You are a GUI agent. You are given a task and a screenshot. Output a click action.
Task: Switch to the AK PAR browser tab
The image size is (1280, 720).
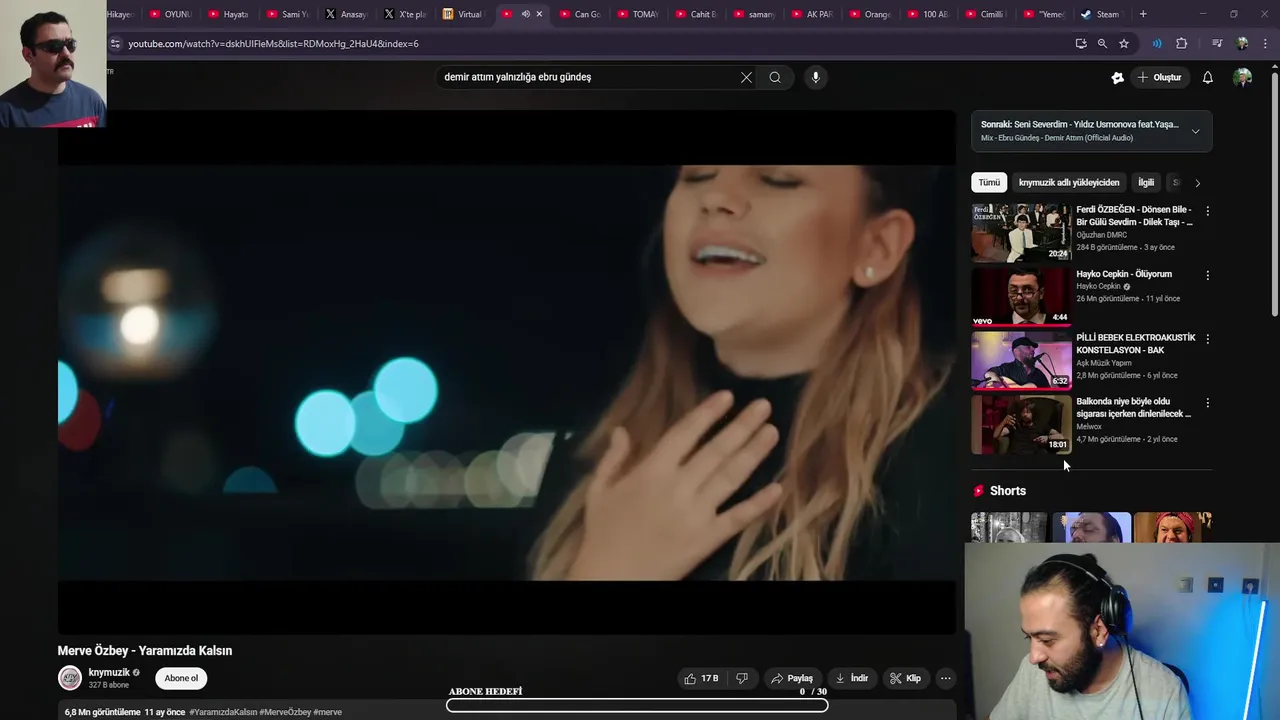(811, 14)
